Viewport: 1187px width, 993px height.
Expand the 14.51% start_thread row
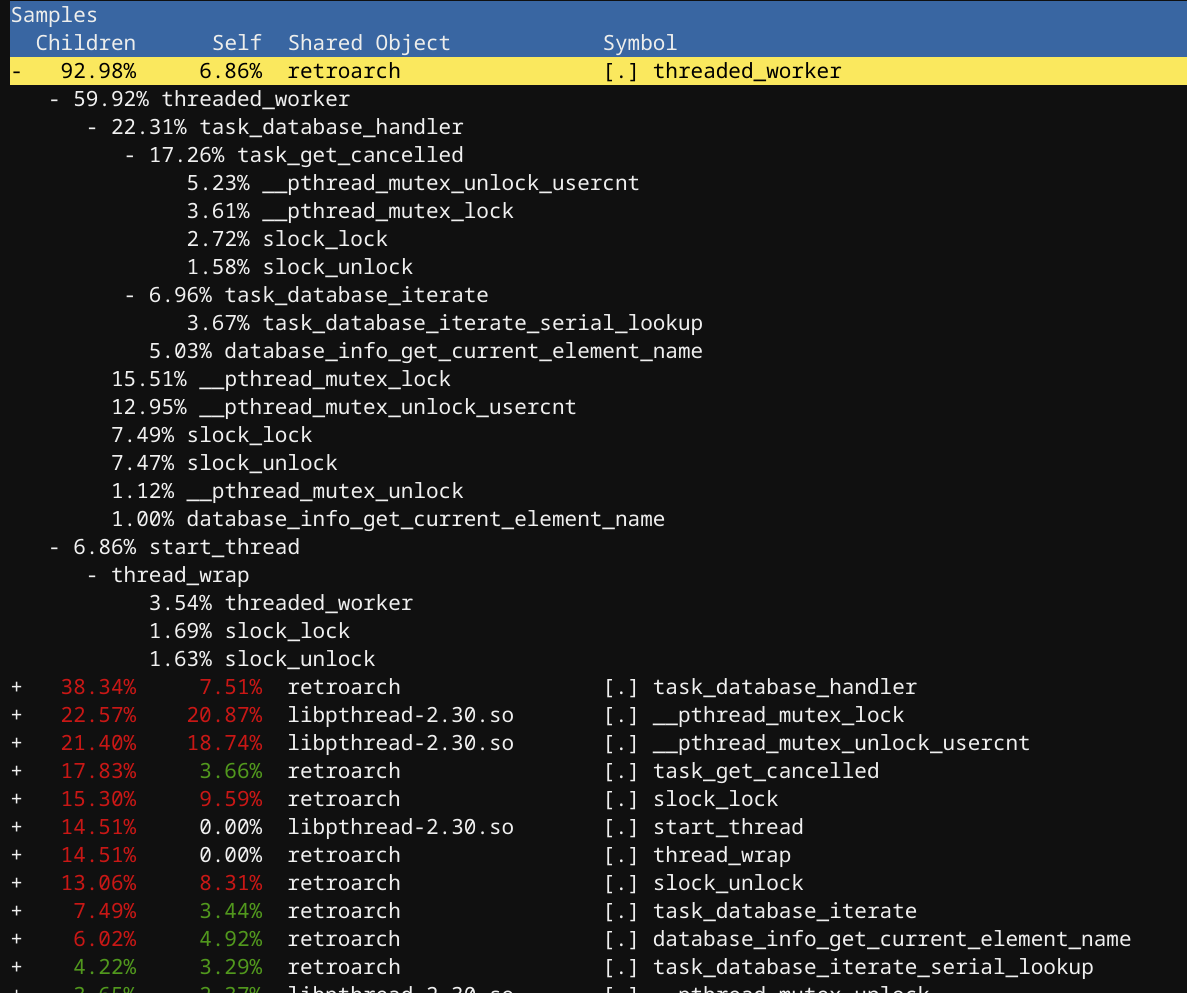tap(17, 827)
